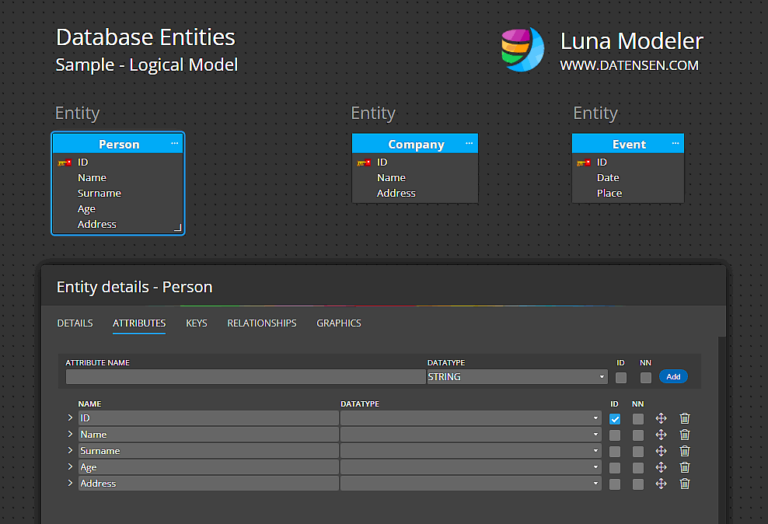Click the Luna Modeler logo icon

[x=522, y=49]
